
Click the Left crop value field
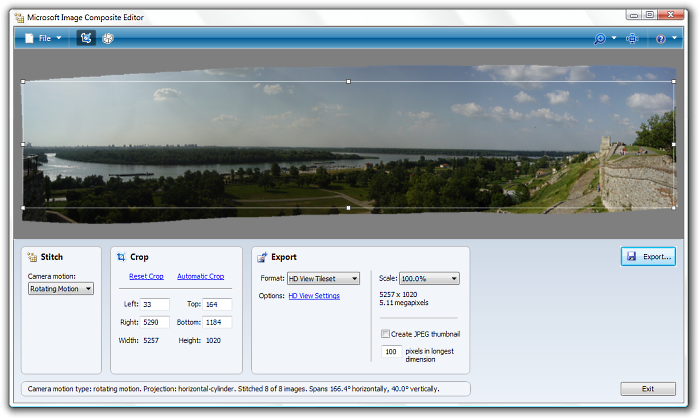click(154, 304)
